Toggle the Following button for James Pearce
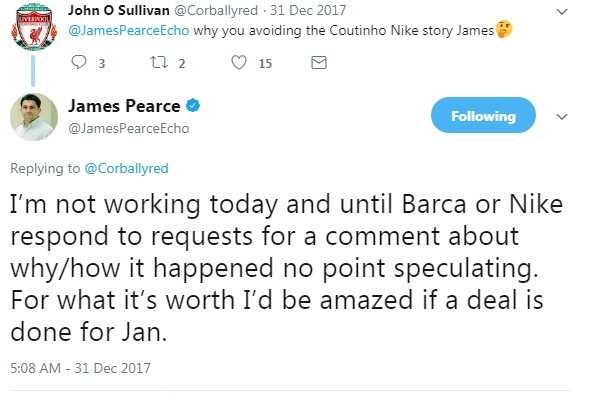 coord(483,115)
